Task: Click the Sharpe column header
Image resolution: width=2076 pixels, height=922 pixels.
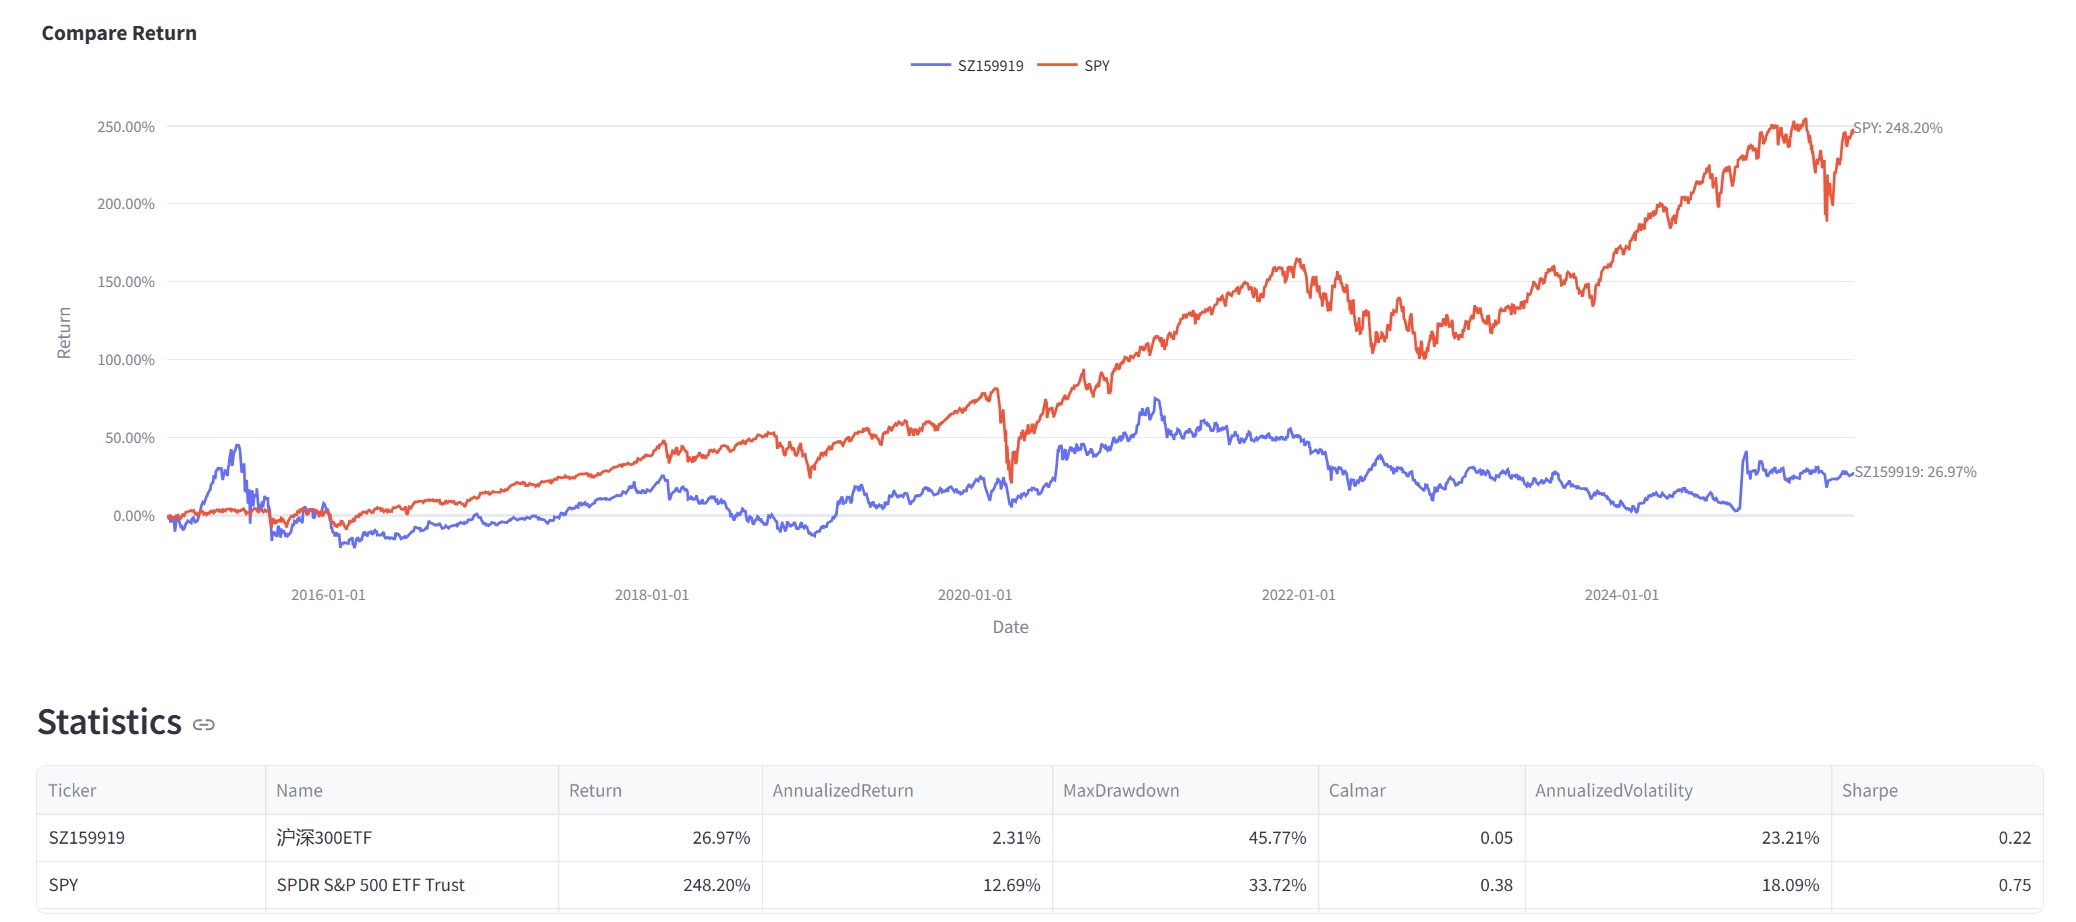Action: [1869, 790]
